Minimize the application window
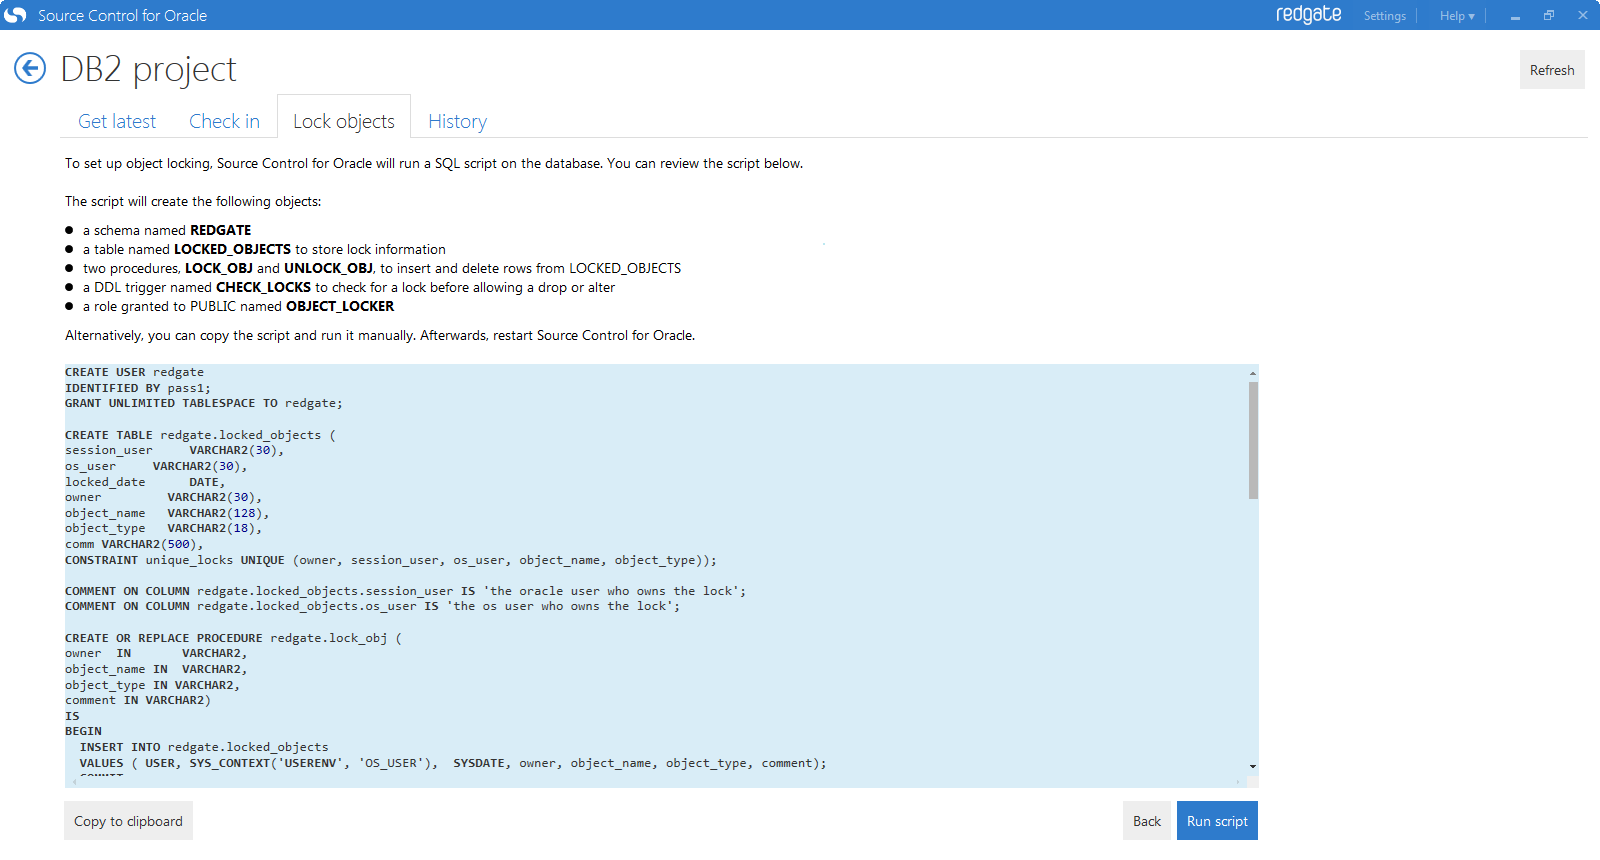This screenshot has height=860, width=1600. coord(1515,16)
